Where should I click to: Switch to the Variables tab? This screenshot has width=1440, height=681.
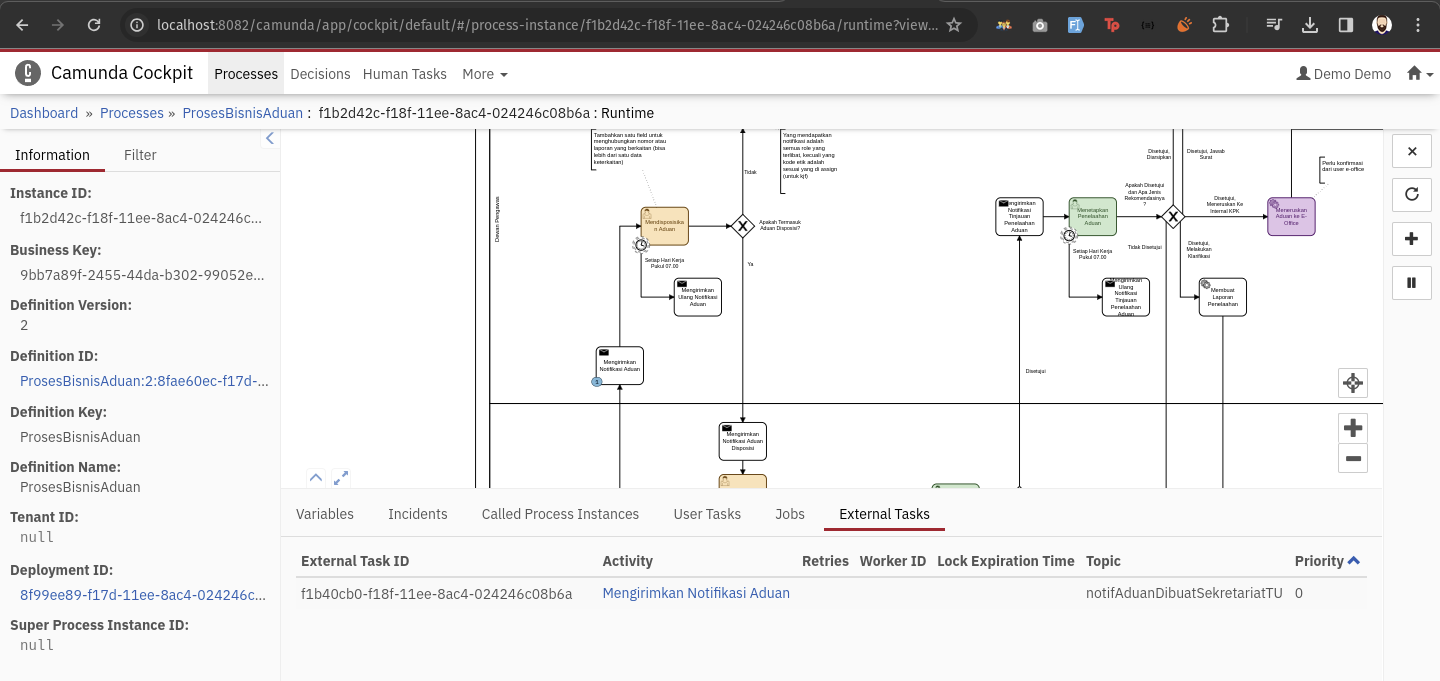click(325, 514)
